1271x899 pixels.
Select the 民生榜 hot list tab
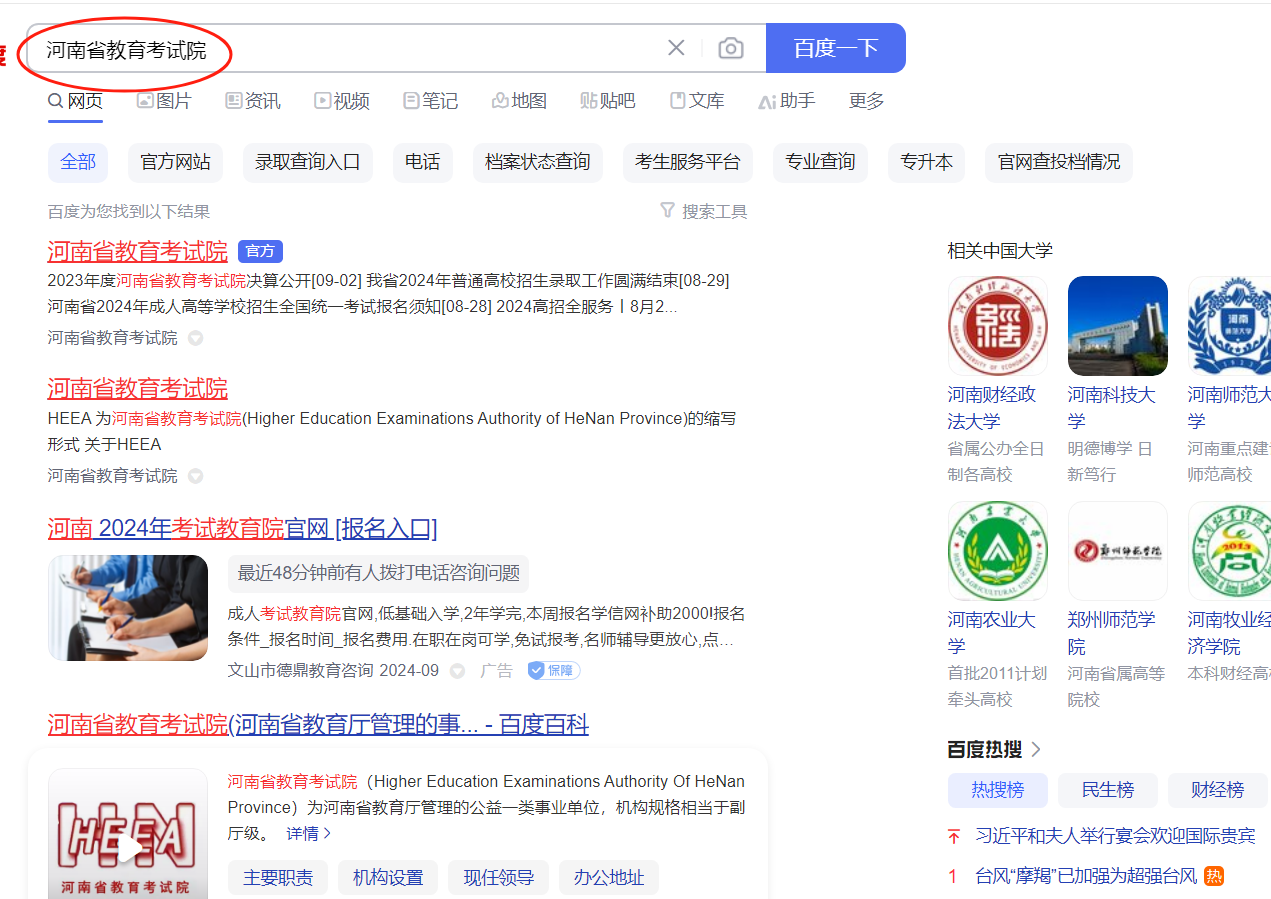click(x=1107, y=790)
